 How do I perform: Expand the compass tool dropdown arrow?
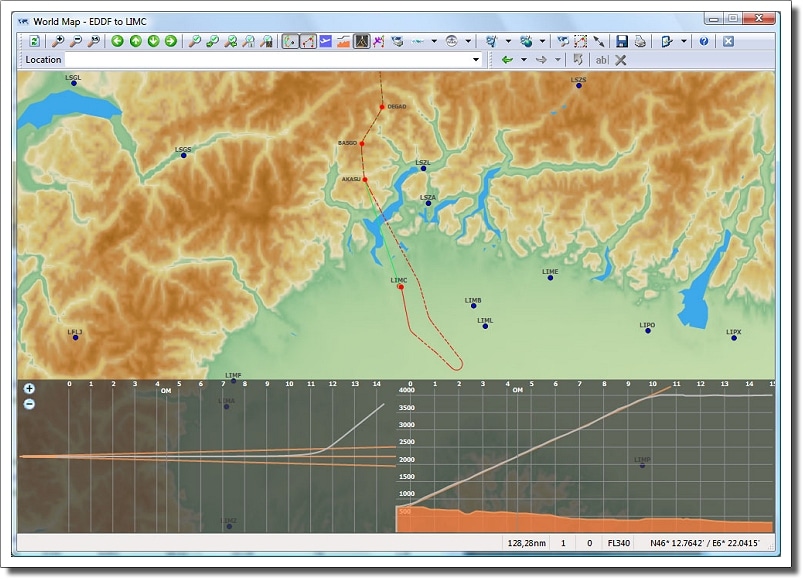click(x=468, y=41)
